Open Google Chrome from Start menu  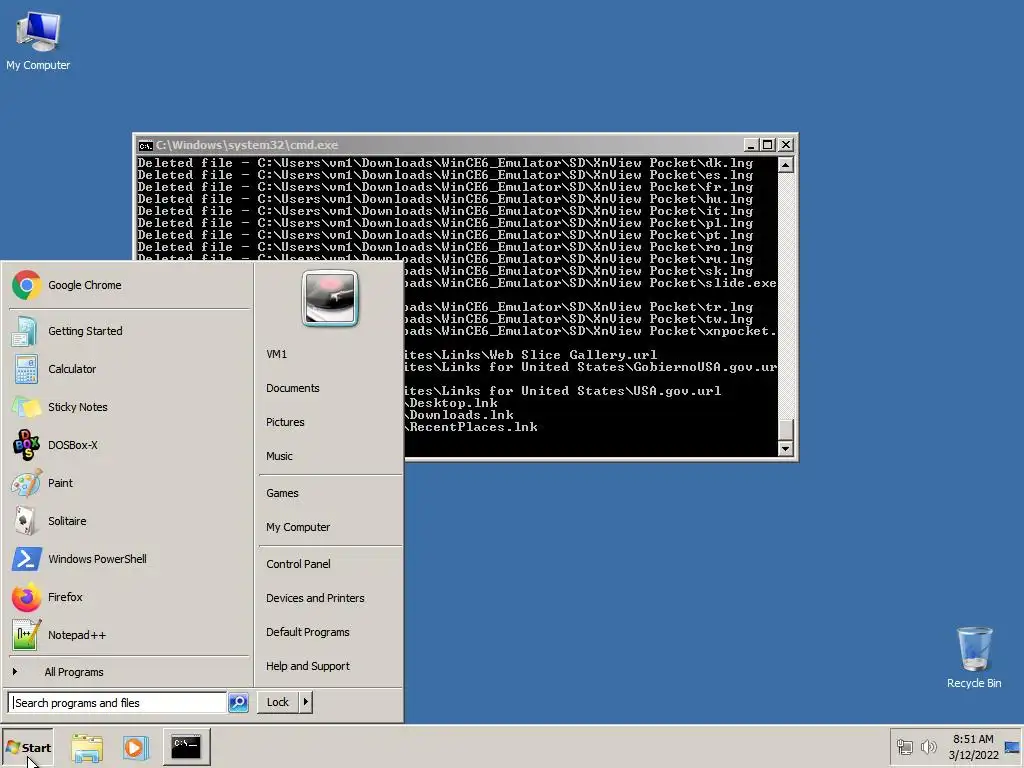point(129,285)
